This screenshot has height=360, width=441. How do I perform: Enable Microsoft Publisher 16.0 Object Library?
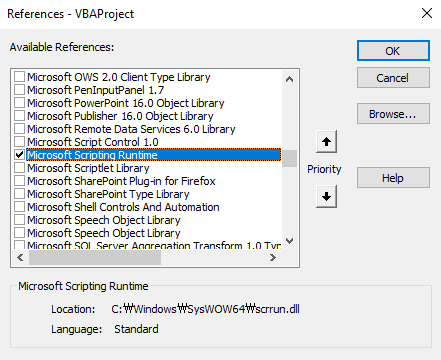[x=19, y=116]
